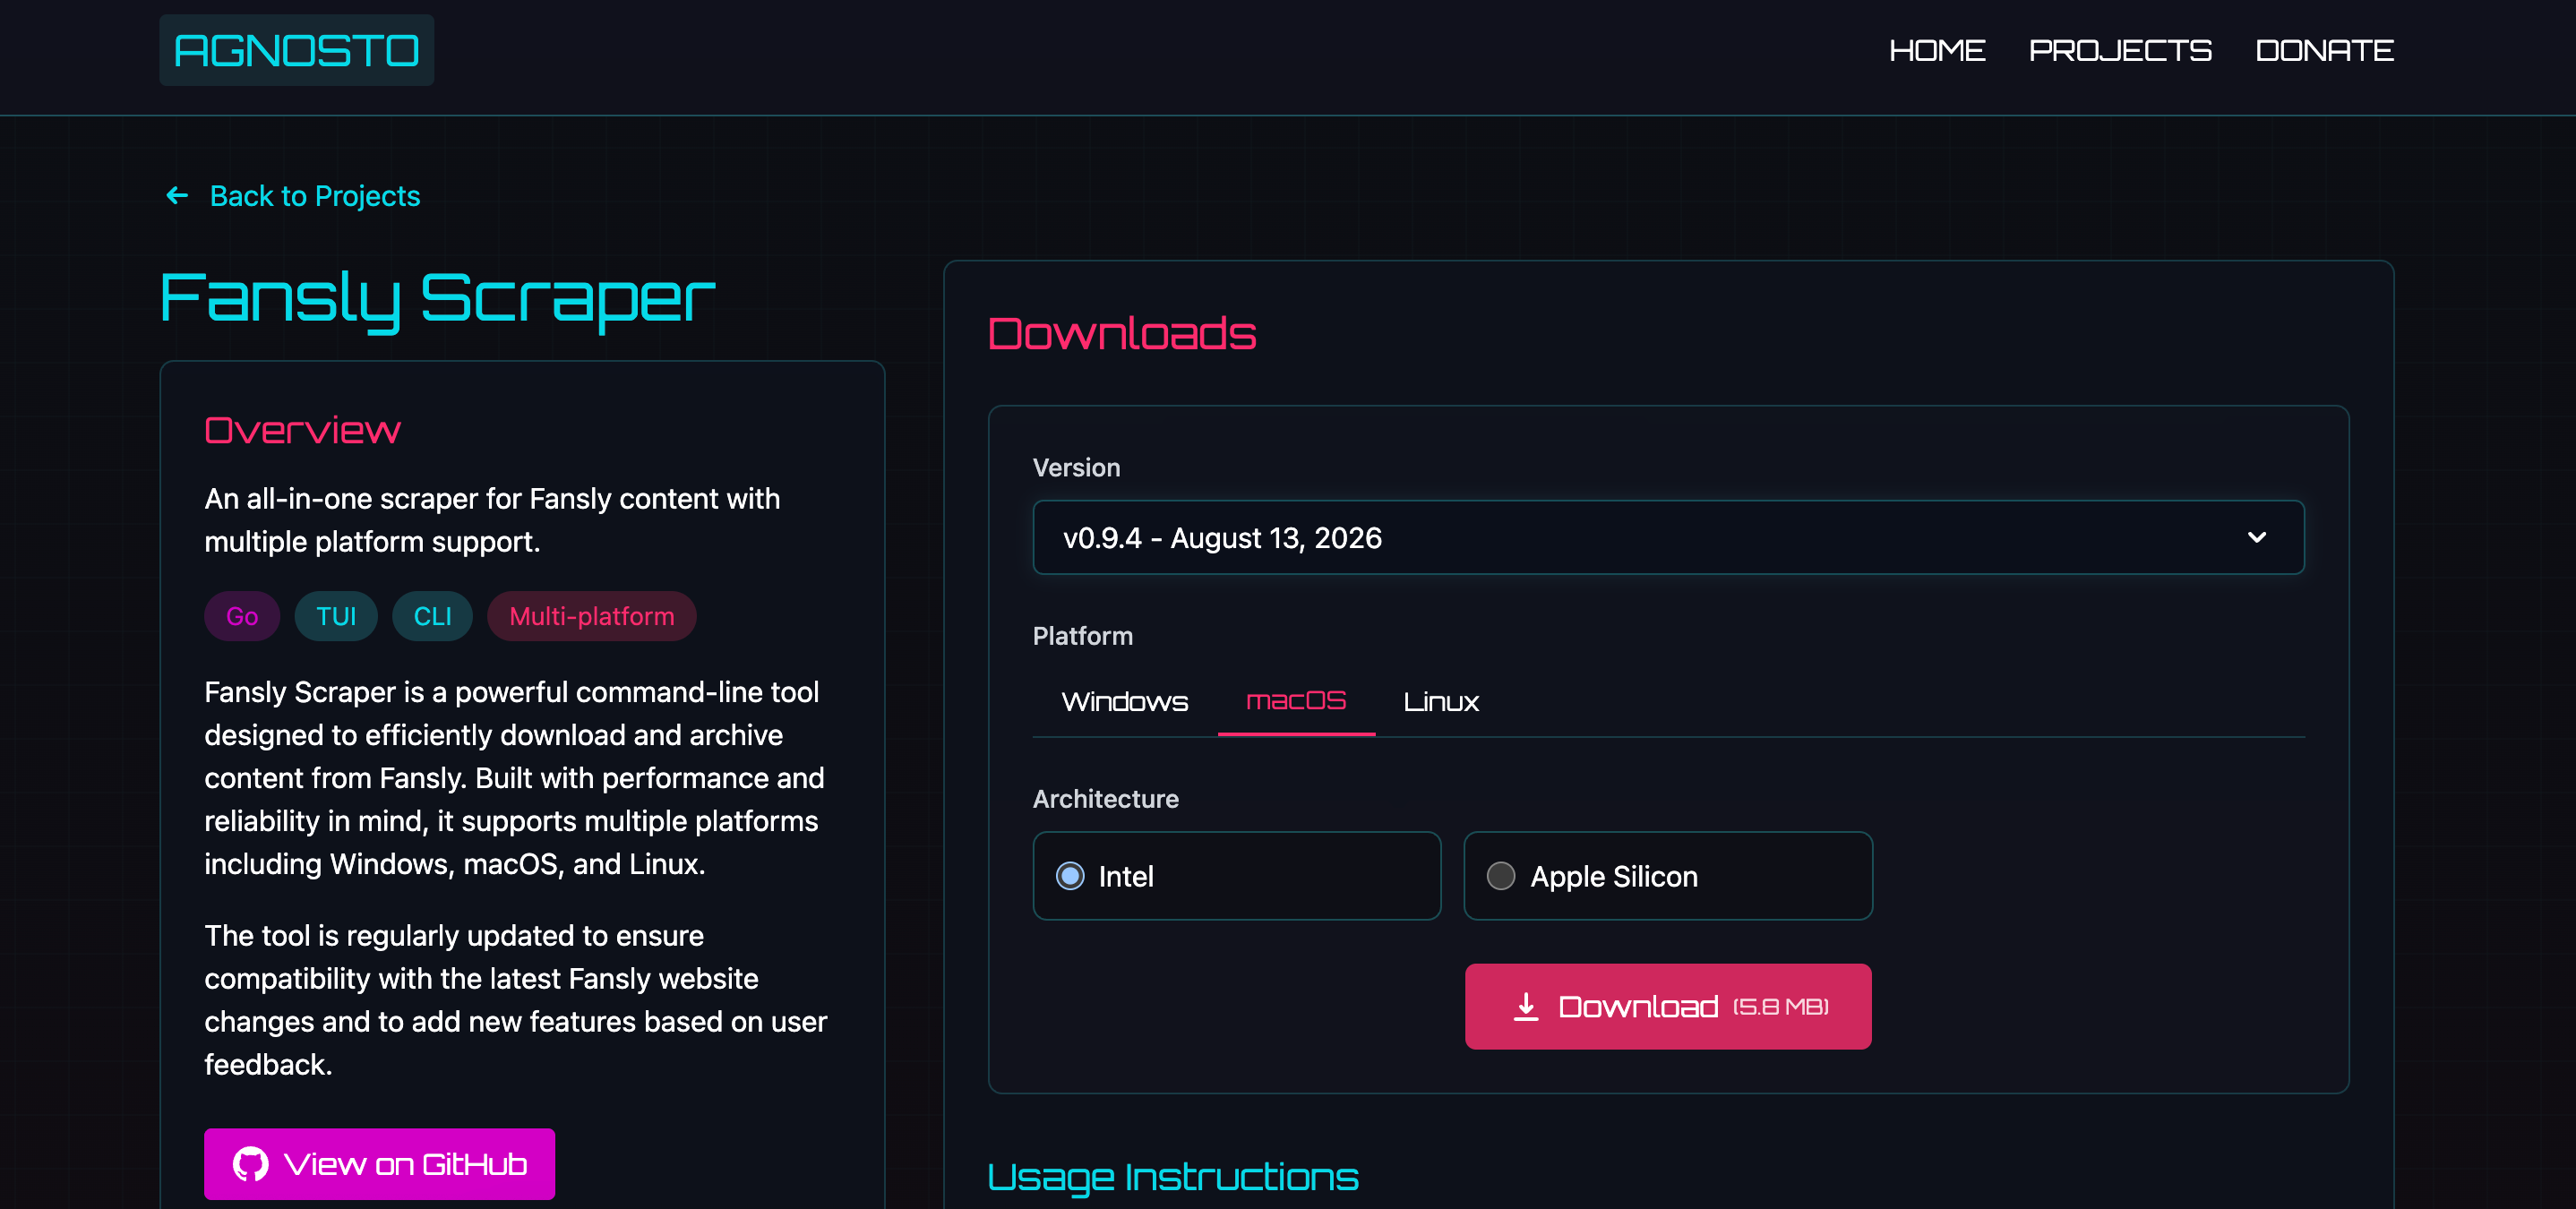This screenshot has height=1209, width=2576.
Task: Click the Overview heading
Action: [302, 430]
